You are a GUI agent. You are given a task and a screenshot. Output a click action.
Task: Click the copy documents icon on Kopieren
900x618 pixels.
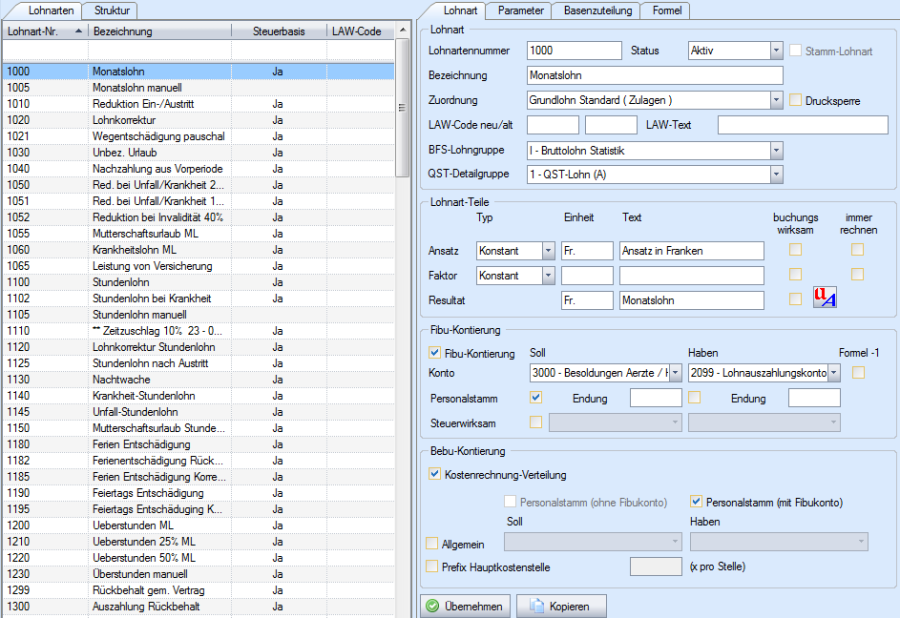point(537,606)
